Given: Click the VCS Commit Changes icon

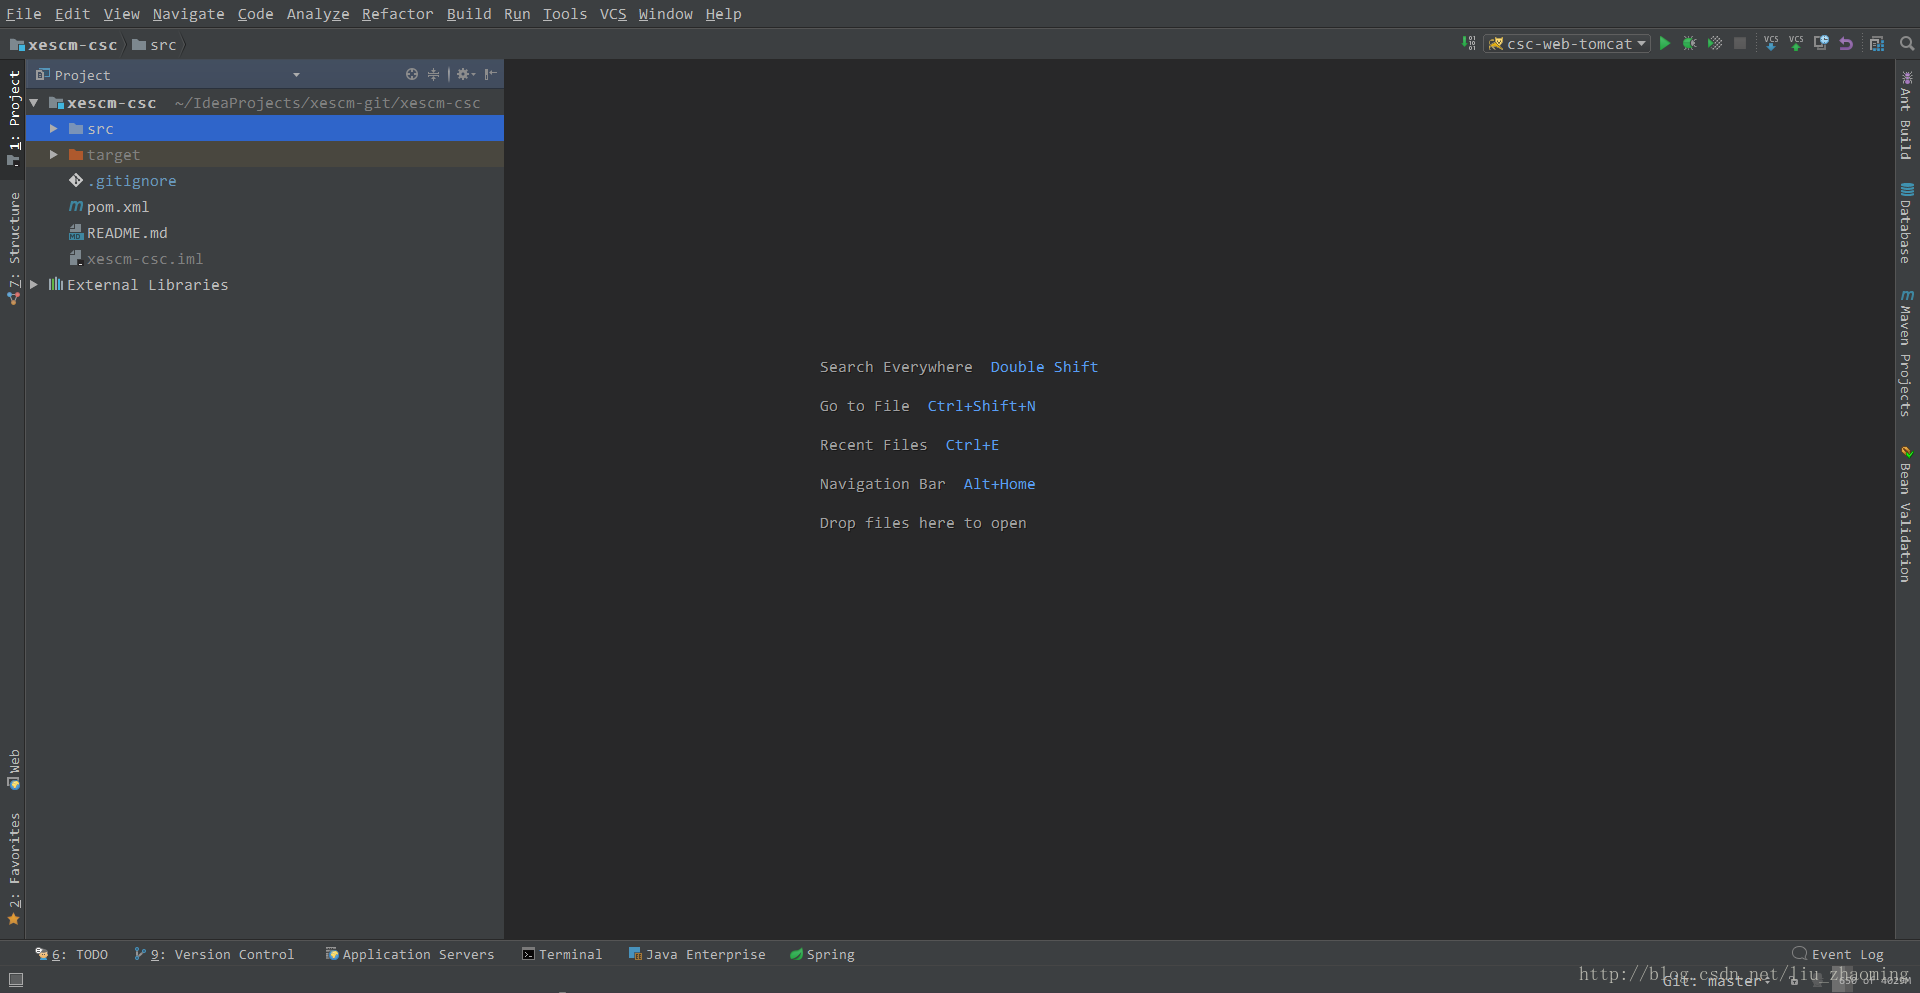Looking at the screenshot, I should tap(1796, 43).
